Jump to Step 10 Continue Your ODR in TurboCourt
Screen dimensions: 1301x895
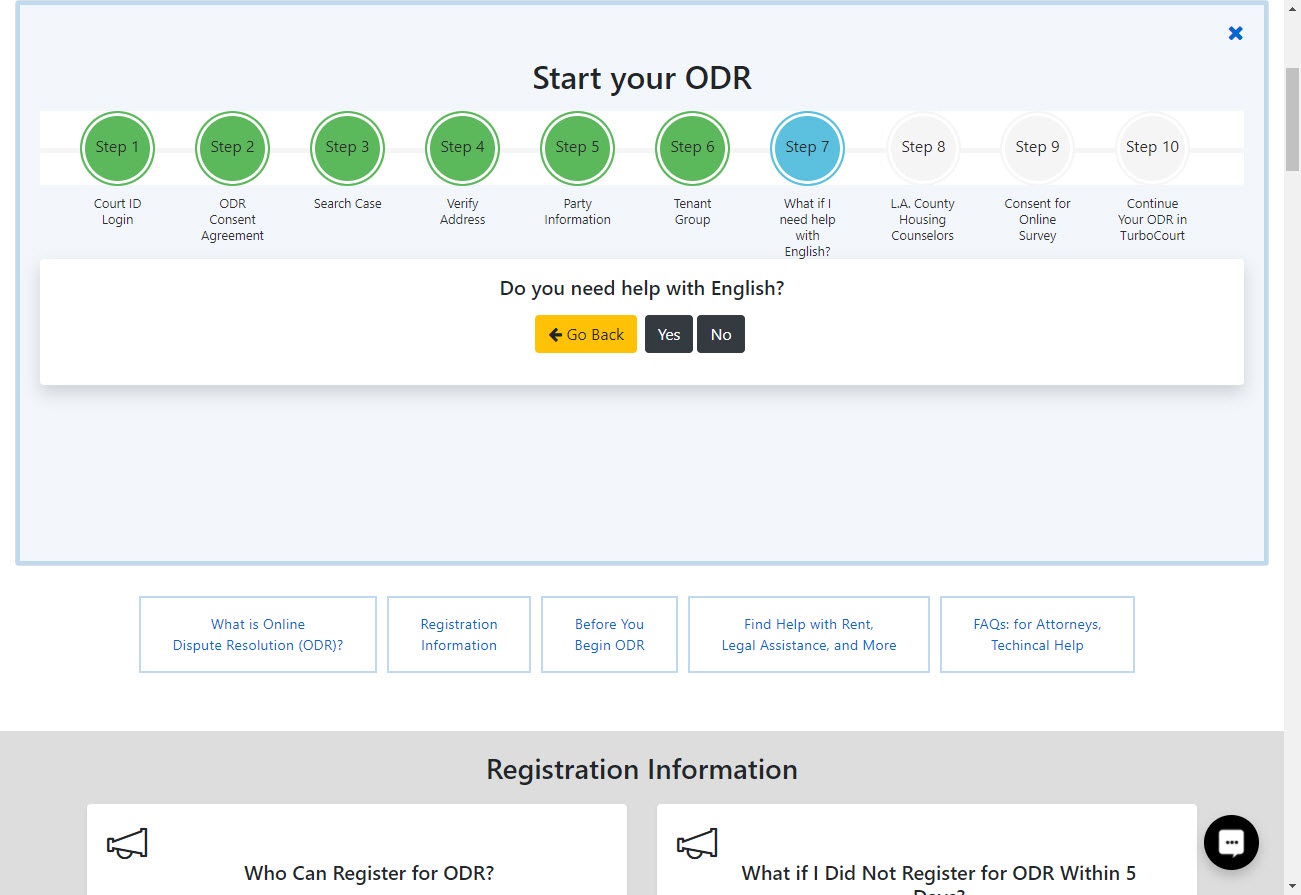tap(1151, 147)
